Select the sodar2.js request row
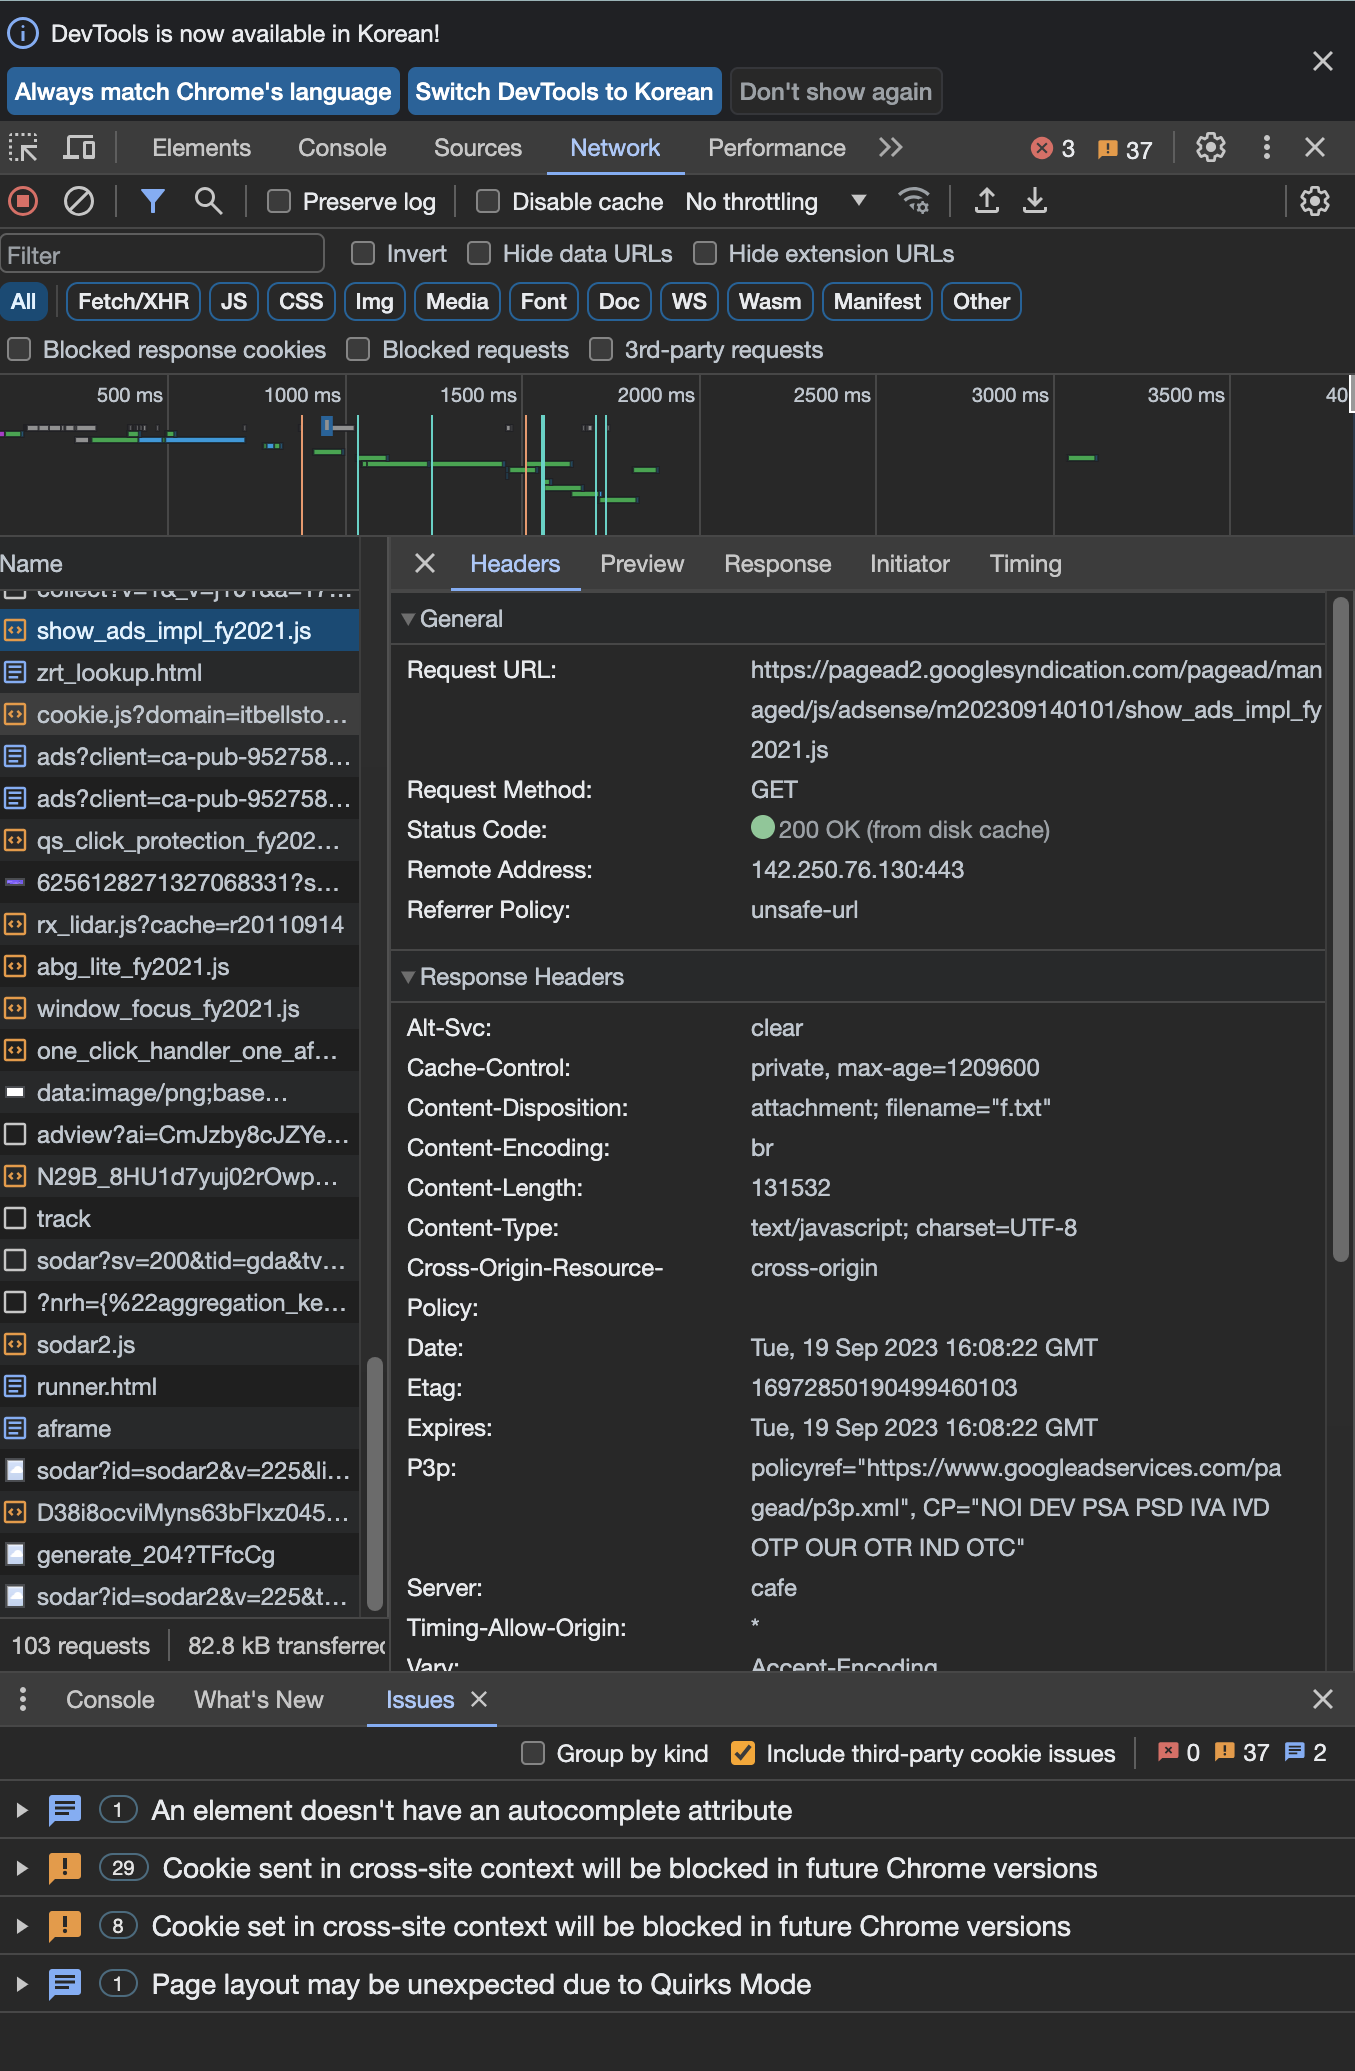1355x2071 pixels. [x=180, y=1345]
